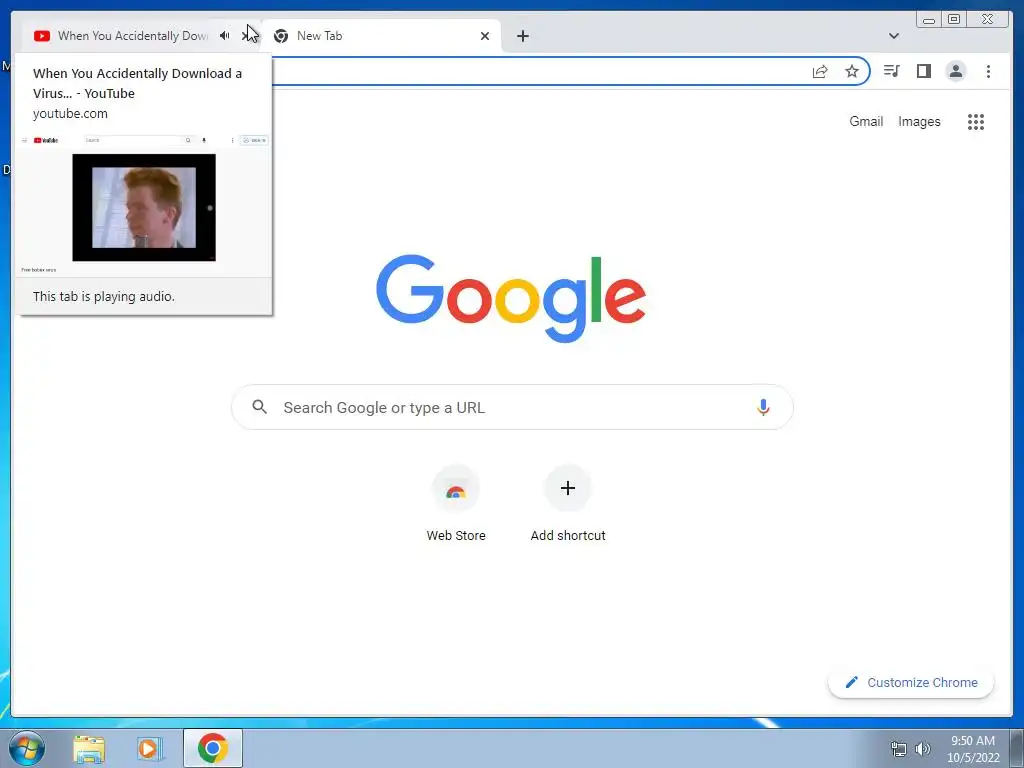
Task: Click the Google logo
Action: point(511,298)
